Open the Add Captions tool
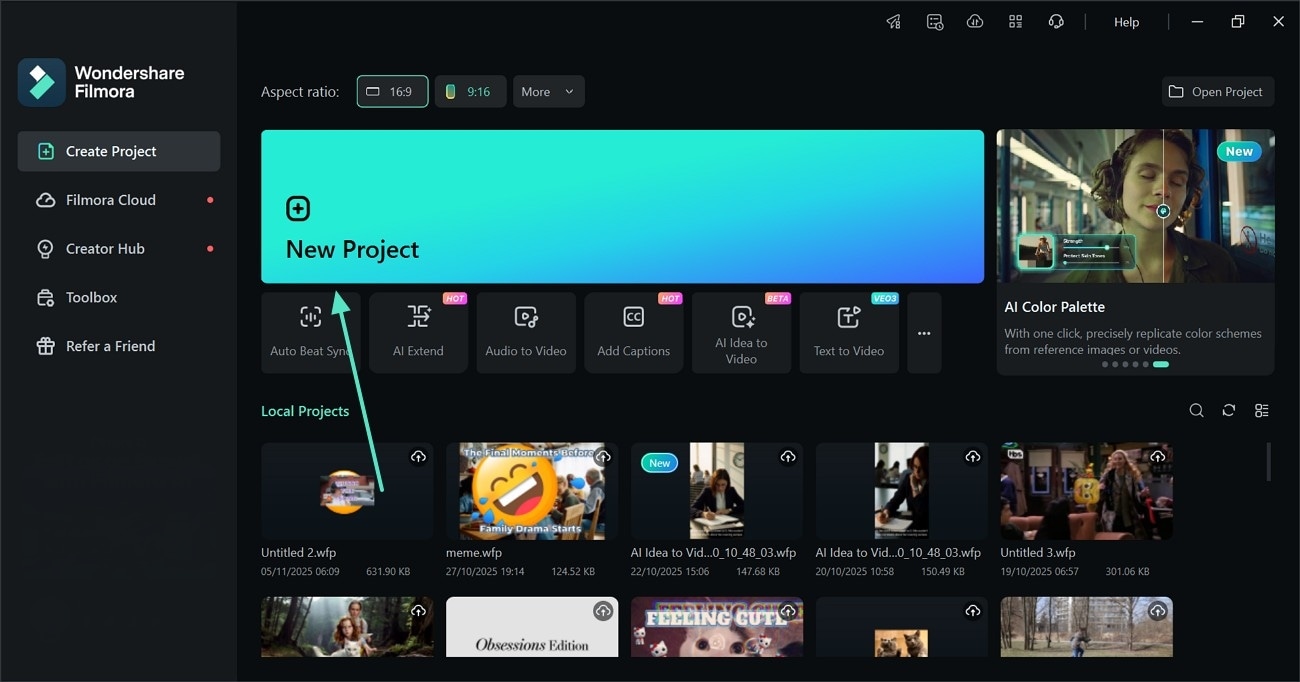 click(633, 333)
